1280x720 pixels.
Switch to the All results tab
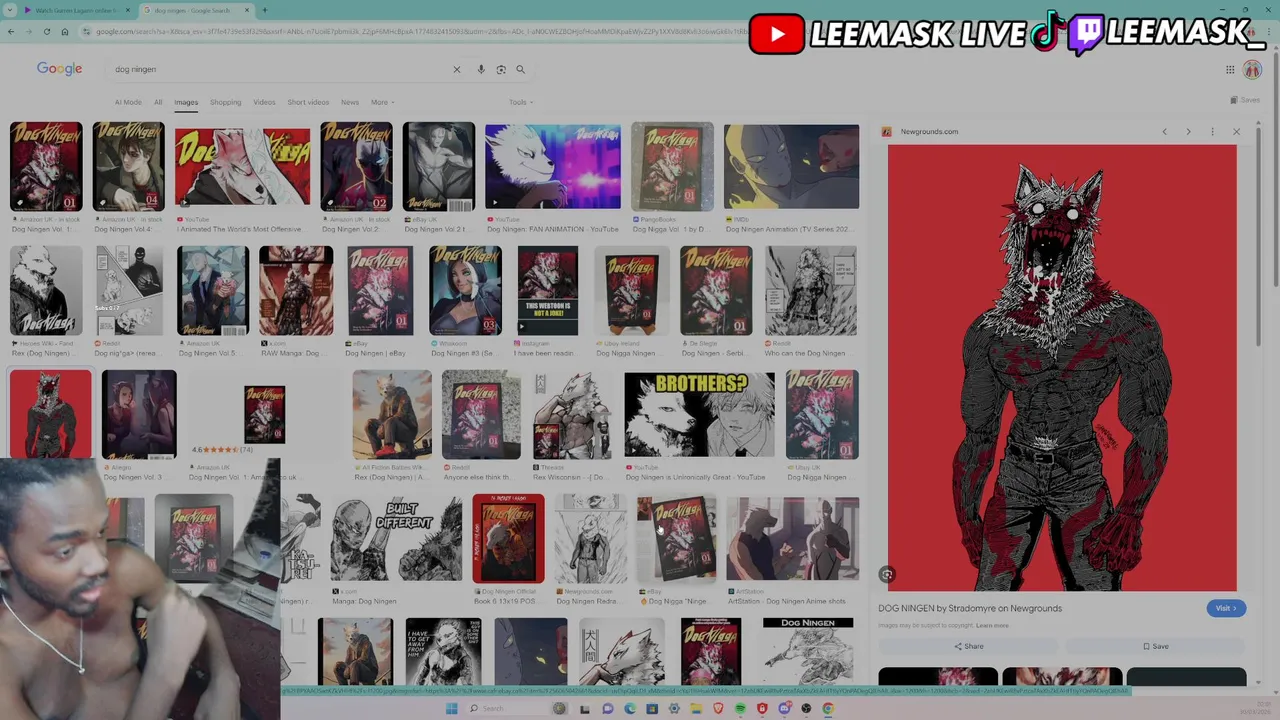[158, 102]
